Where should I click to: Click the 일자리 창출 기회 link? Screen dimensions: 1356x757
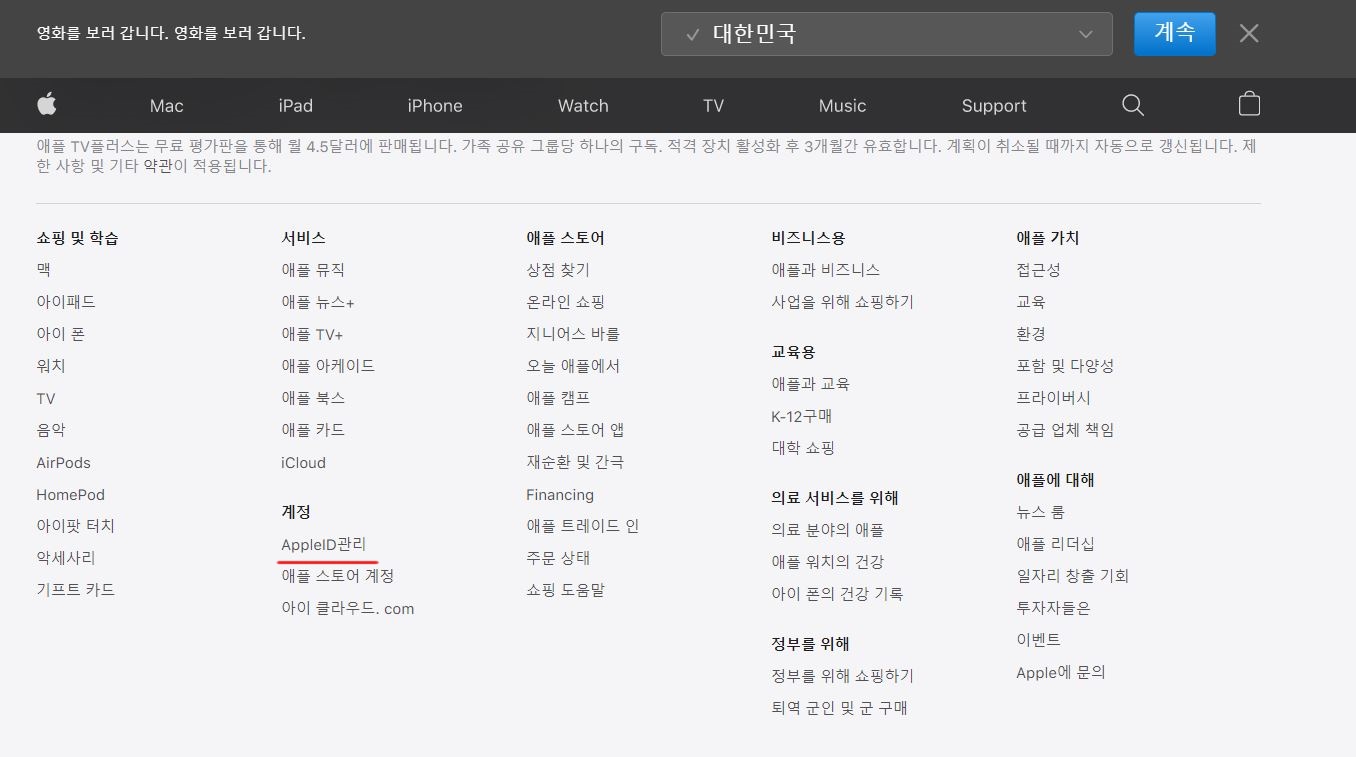click(x=1073, y=576)
